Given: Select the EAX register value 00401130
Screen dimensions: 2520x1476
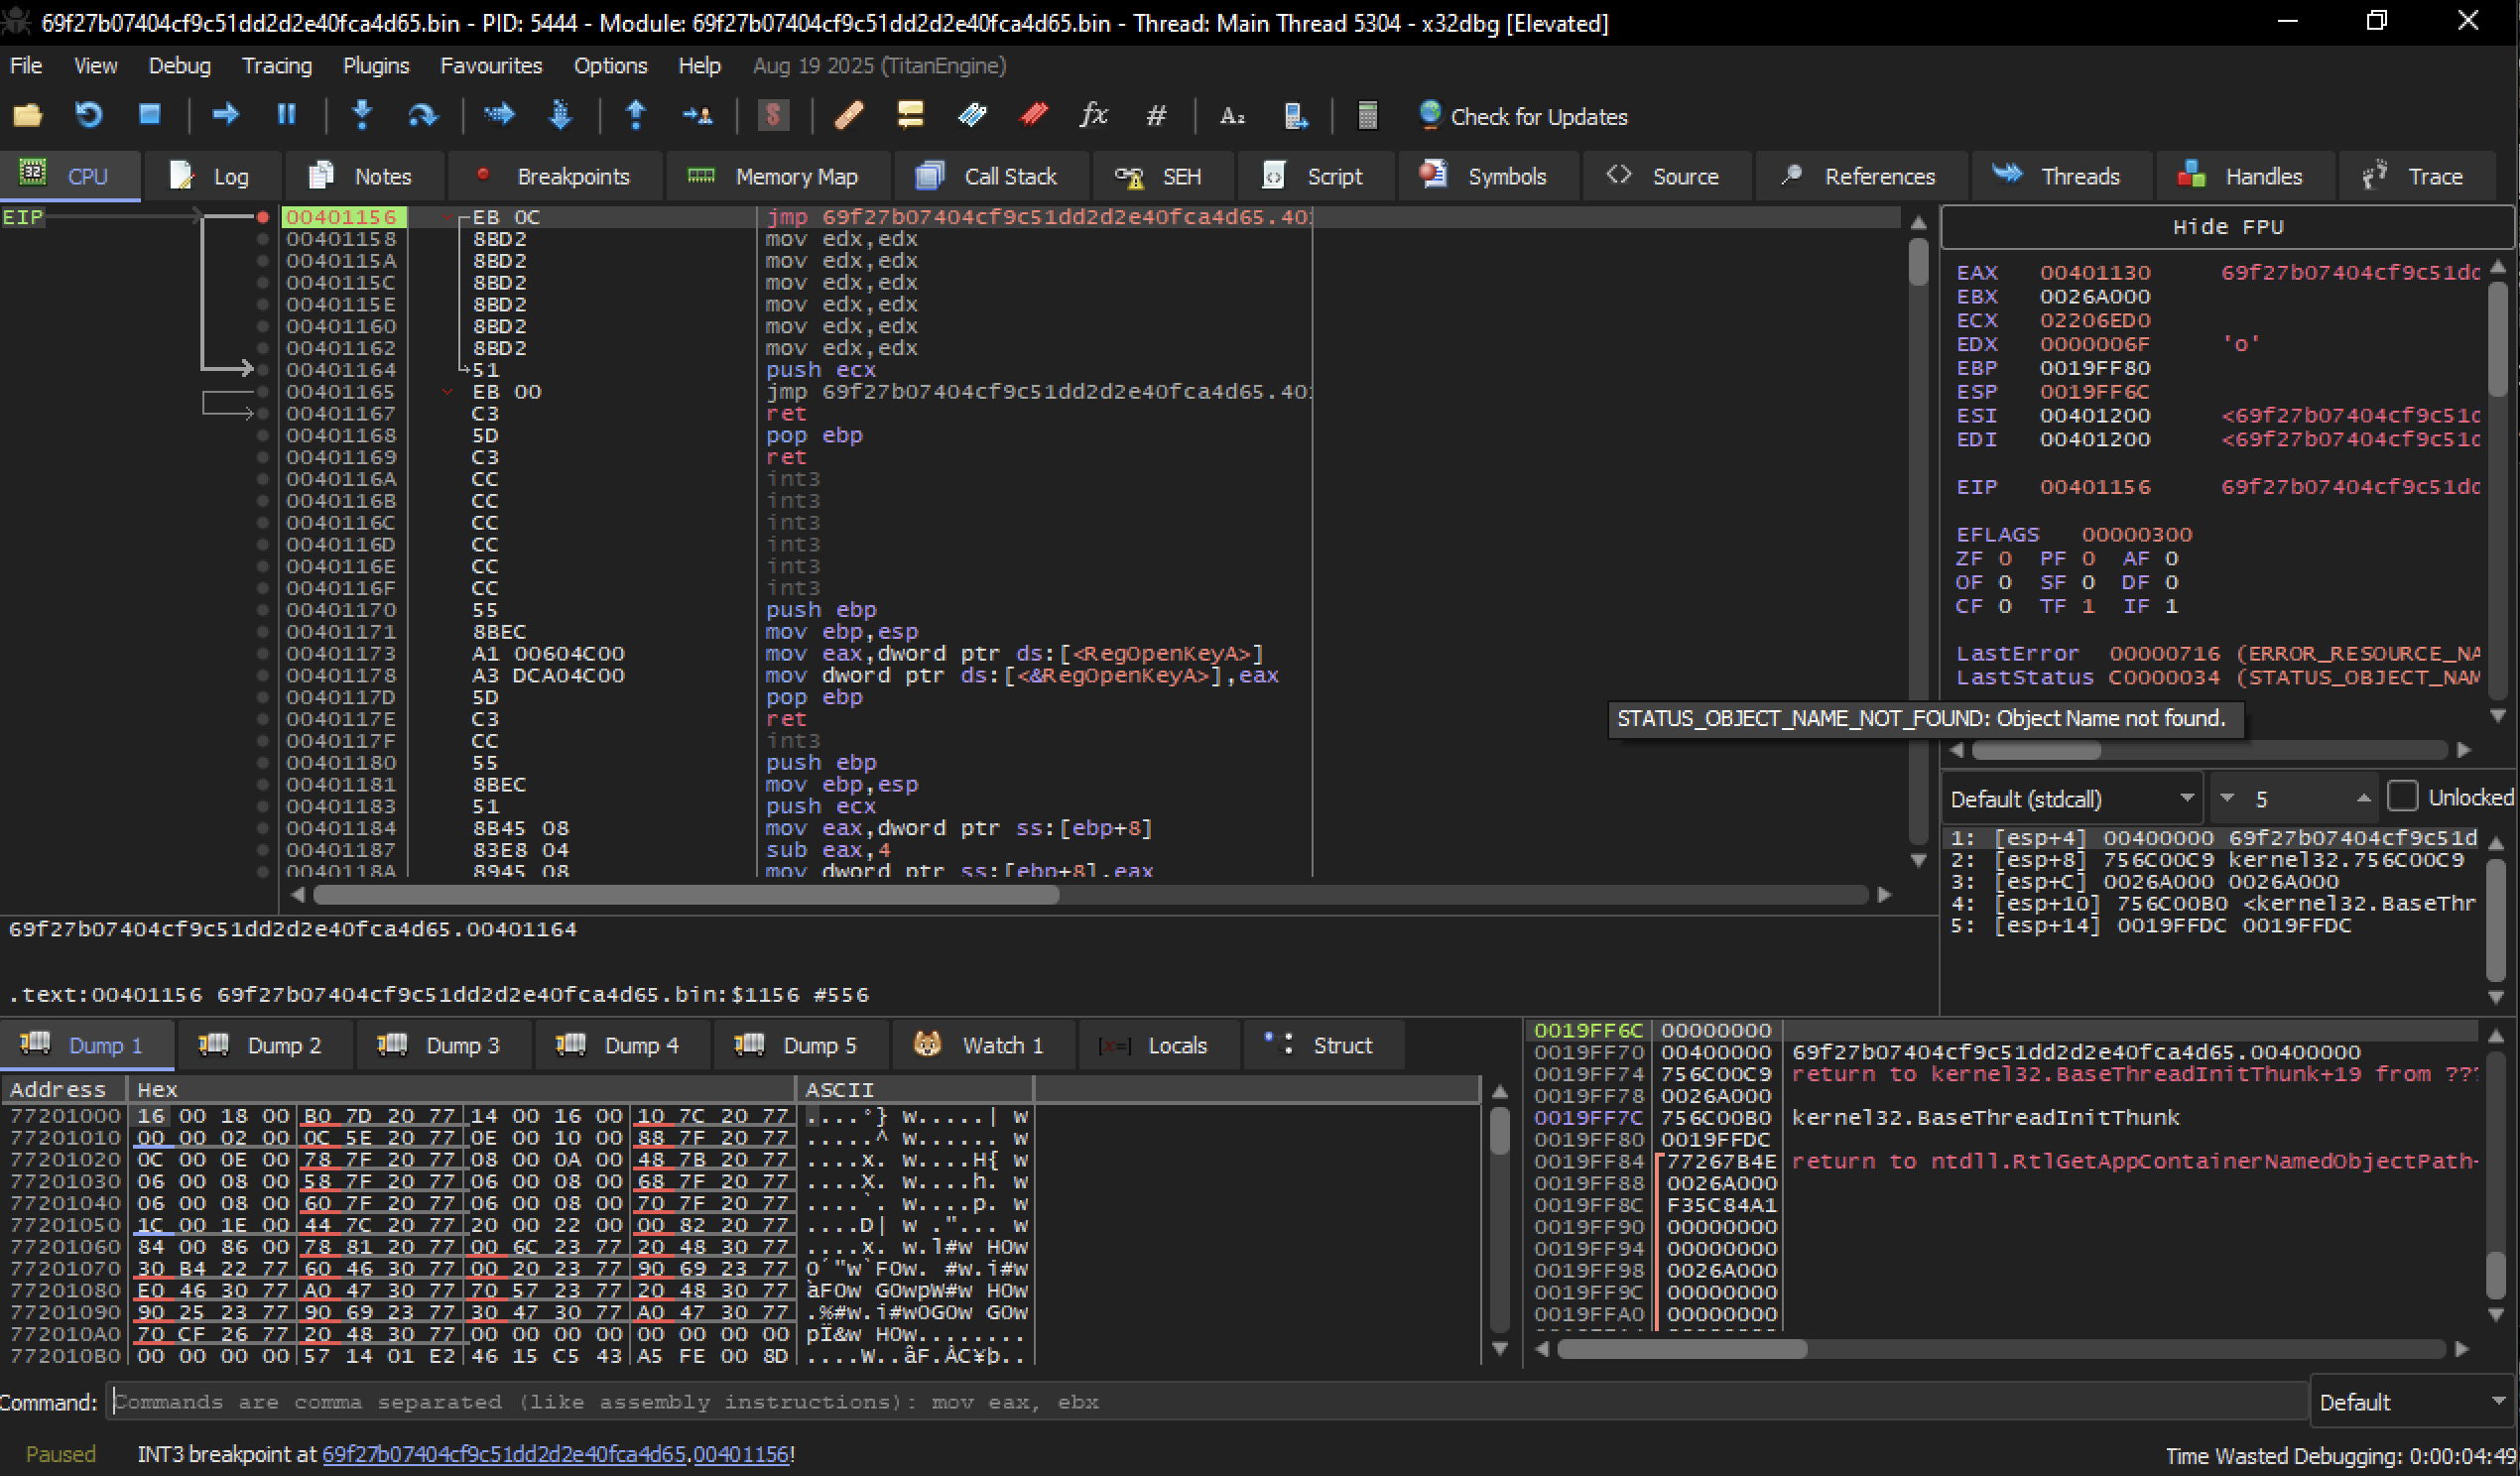Looking at the screenshot, I should tap(2094, 273).
